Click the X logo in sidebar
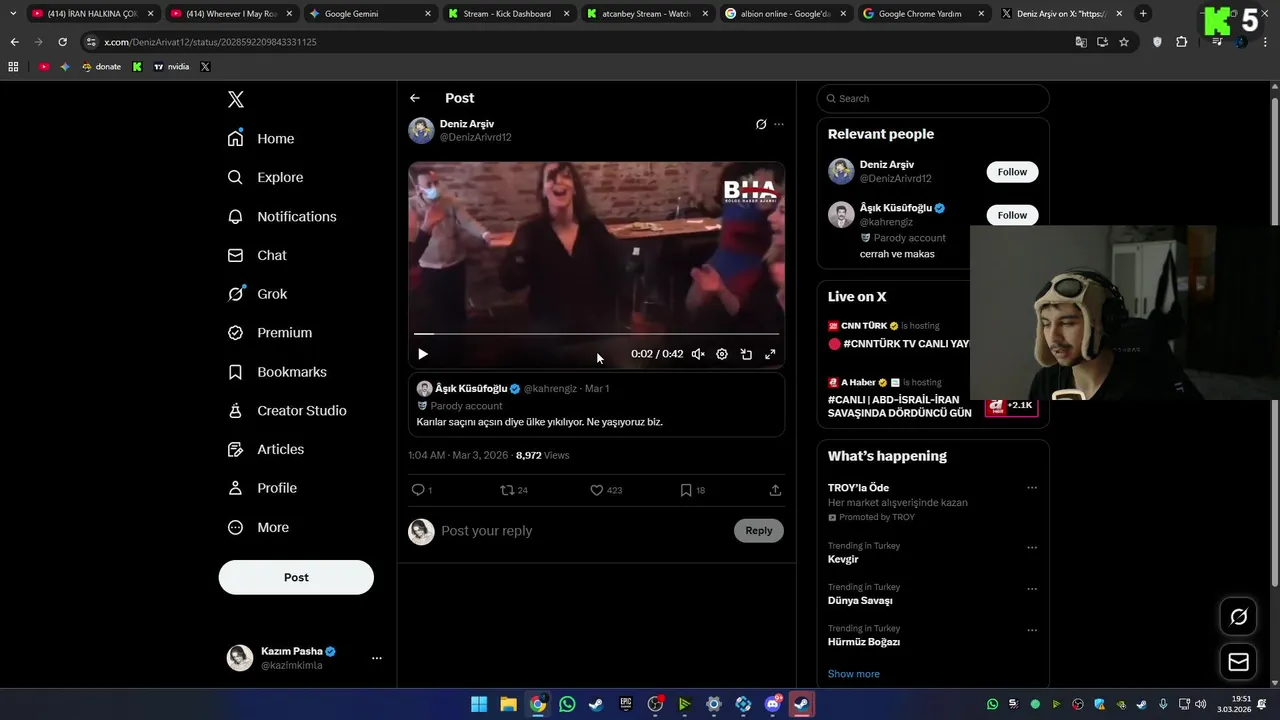Screen dimensions: 1280x720 pos(236,99)
